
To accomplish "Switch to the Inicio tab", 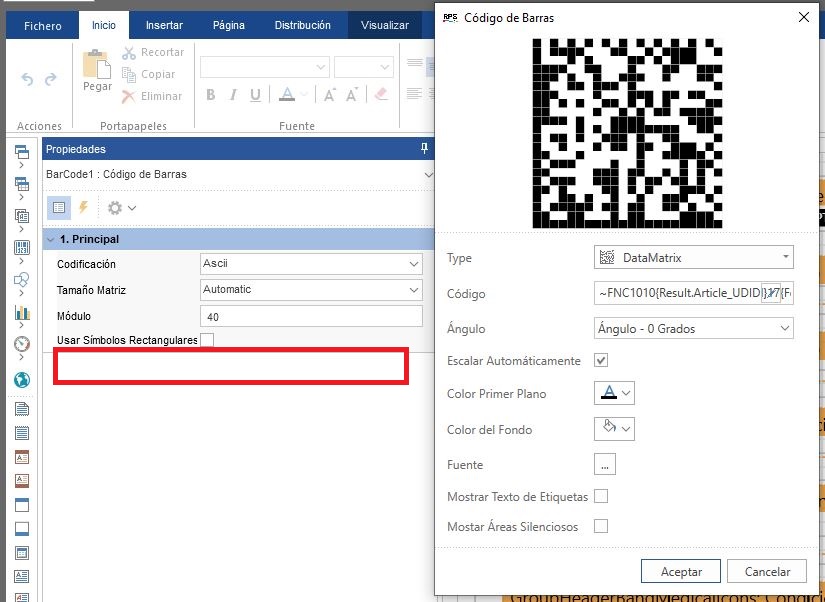I will 104,25.
